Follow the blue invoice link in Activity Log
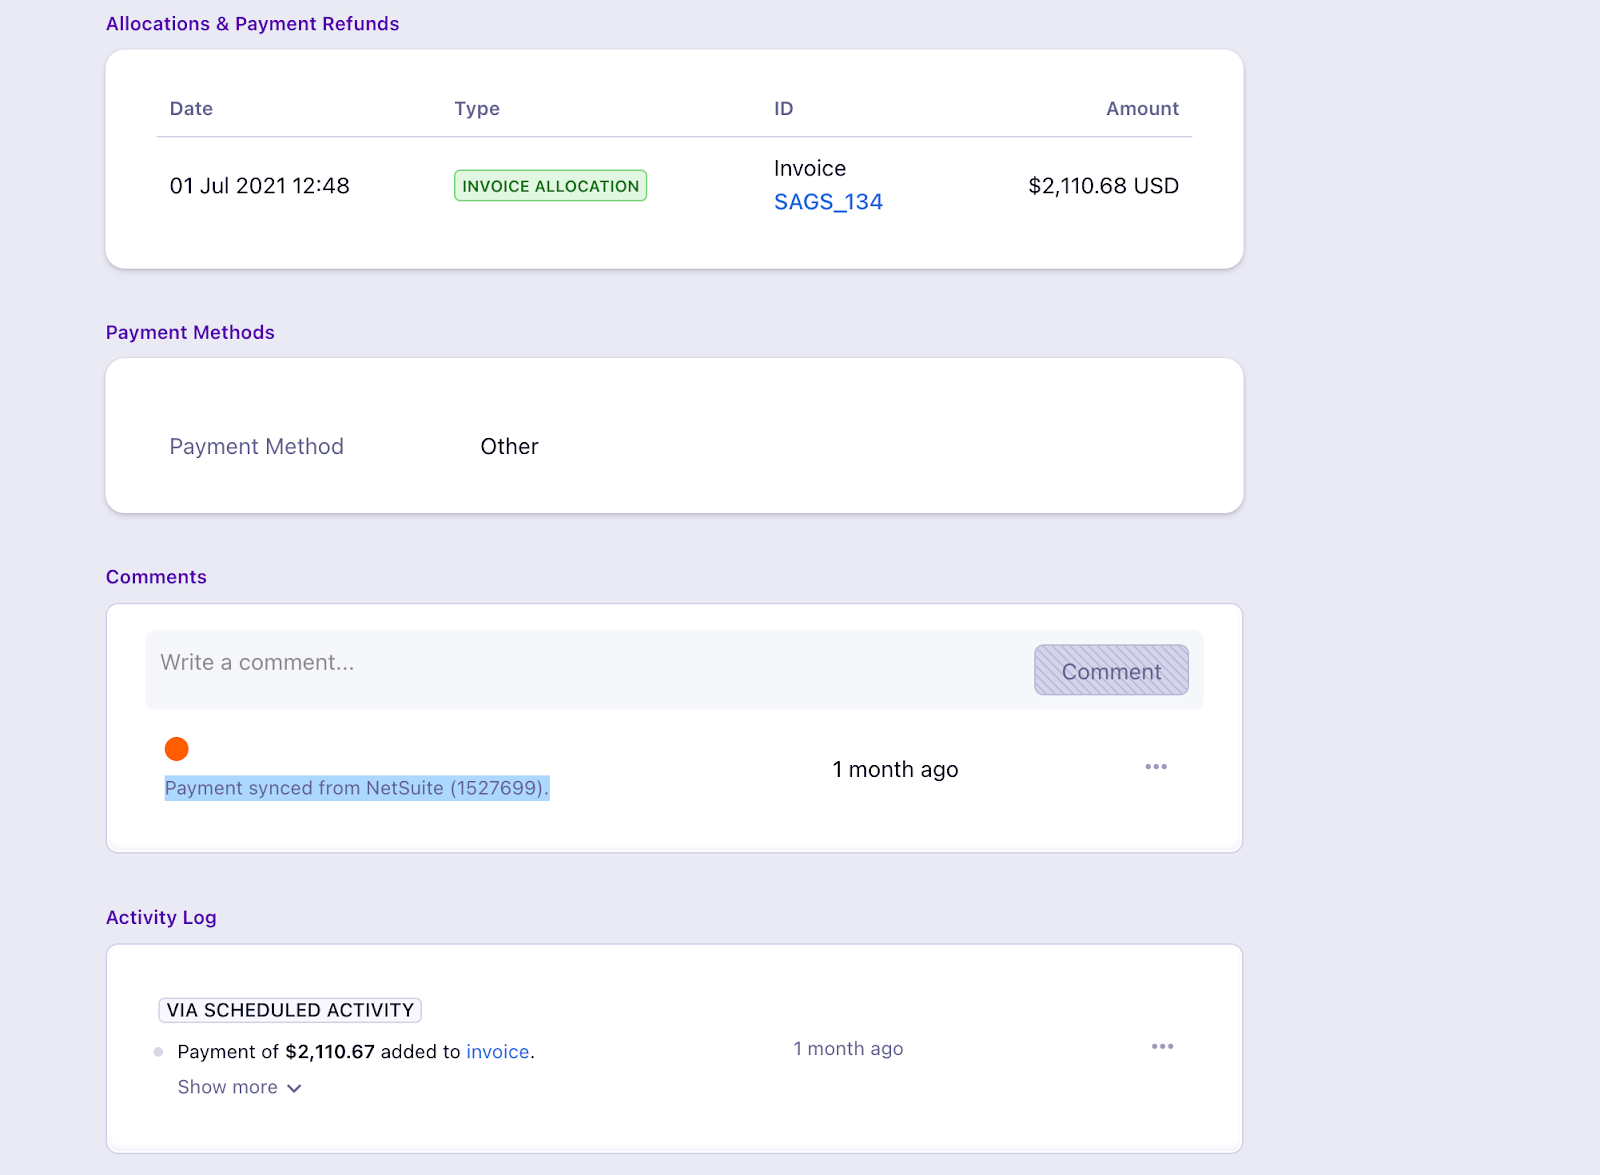This screenshot has width=1600, height=1175. 497,1052
